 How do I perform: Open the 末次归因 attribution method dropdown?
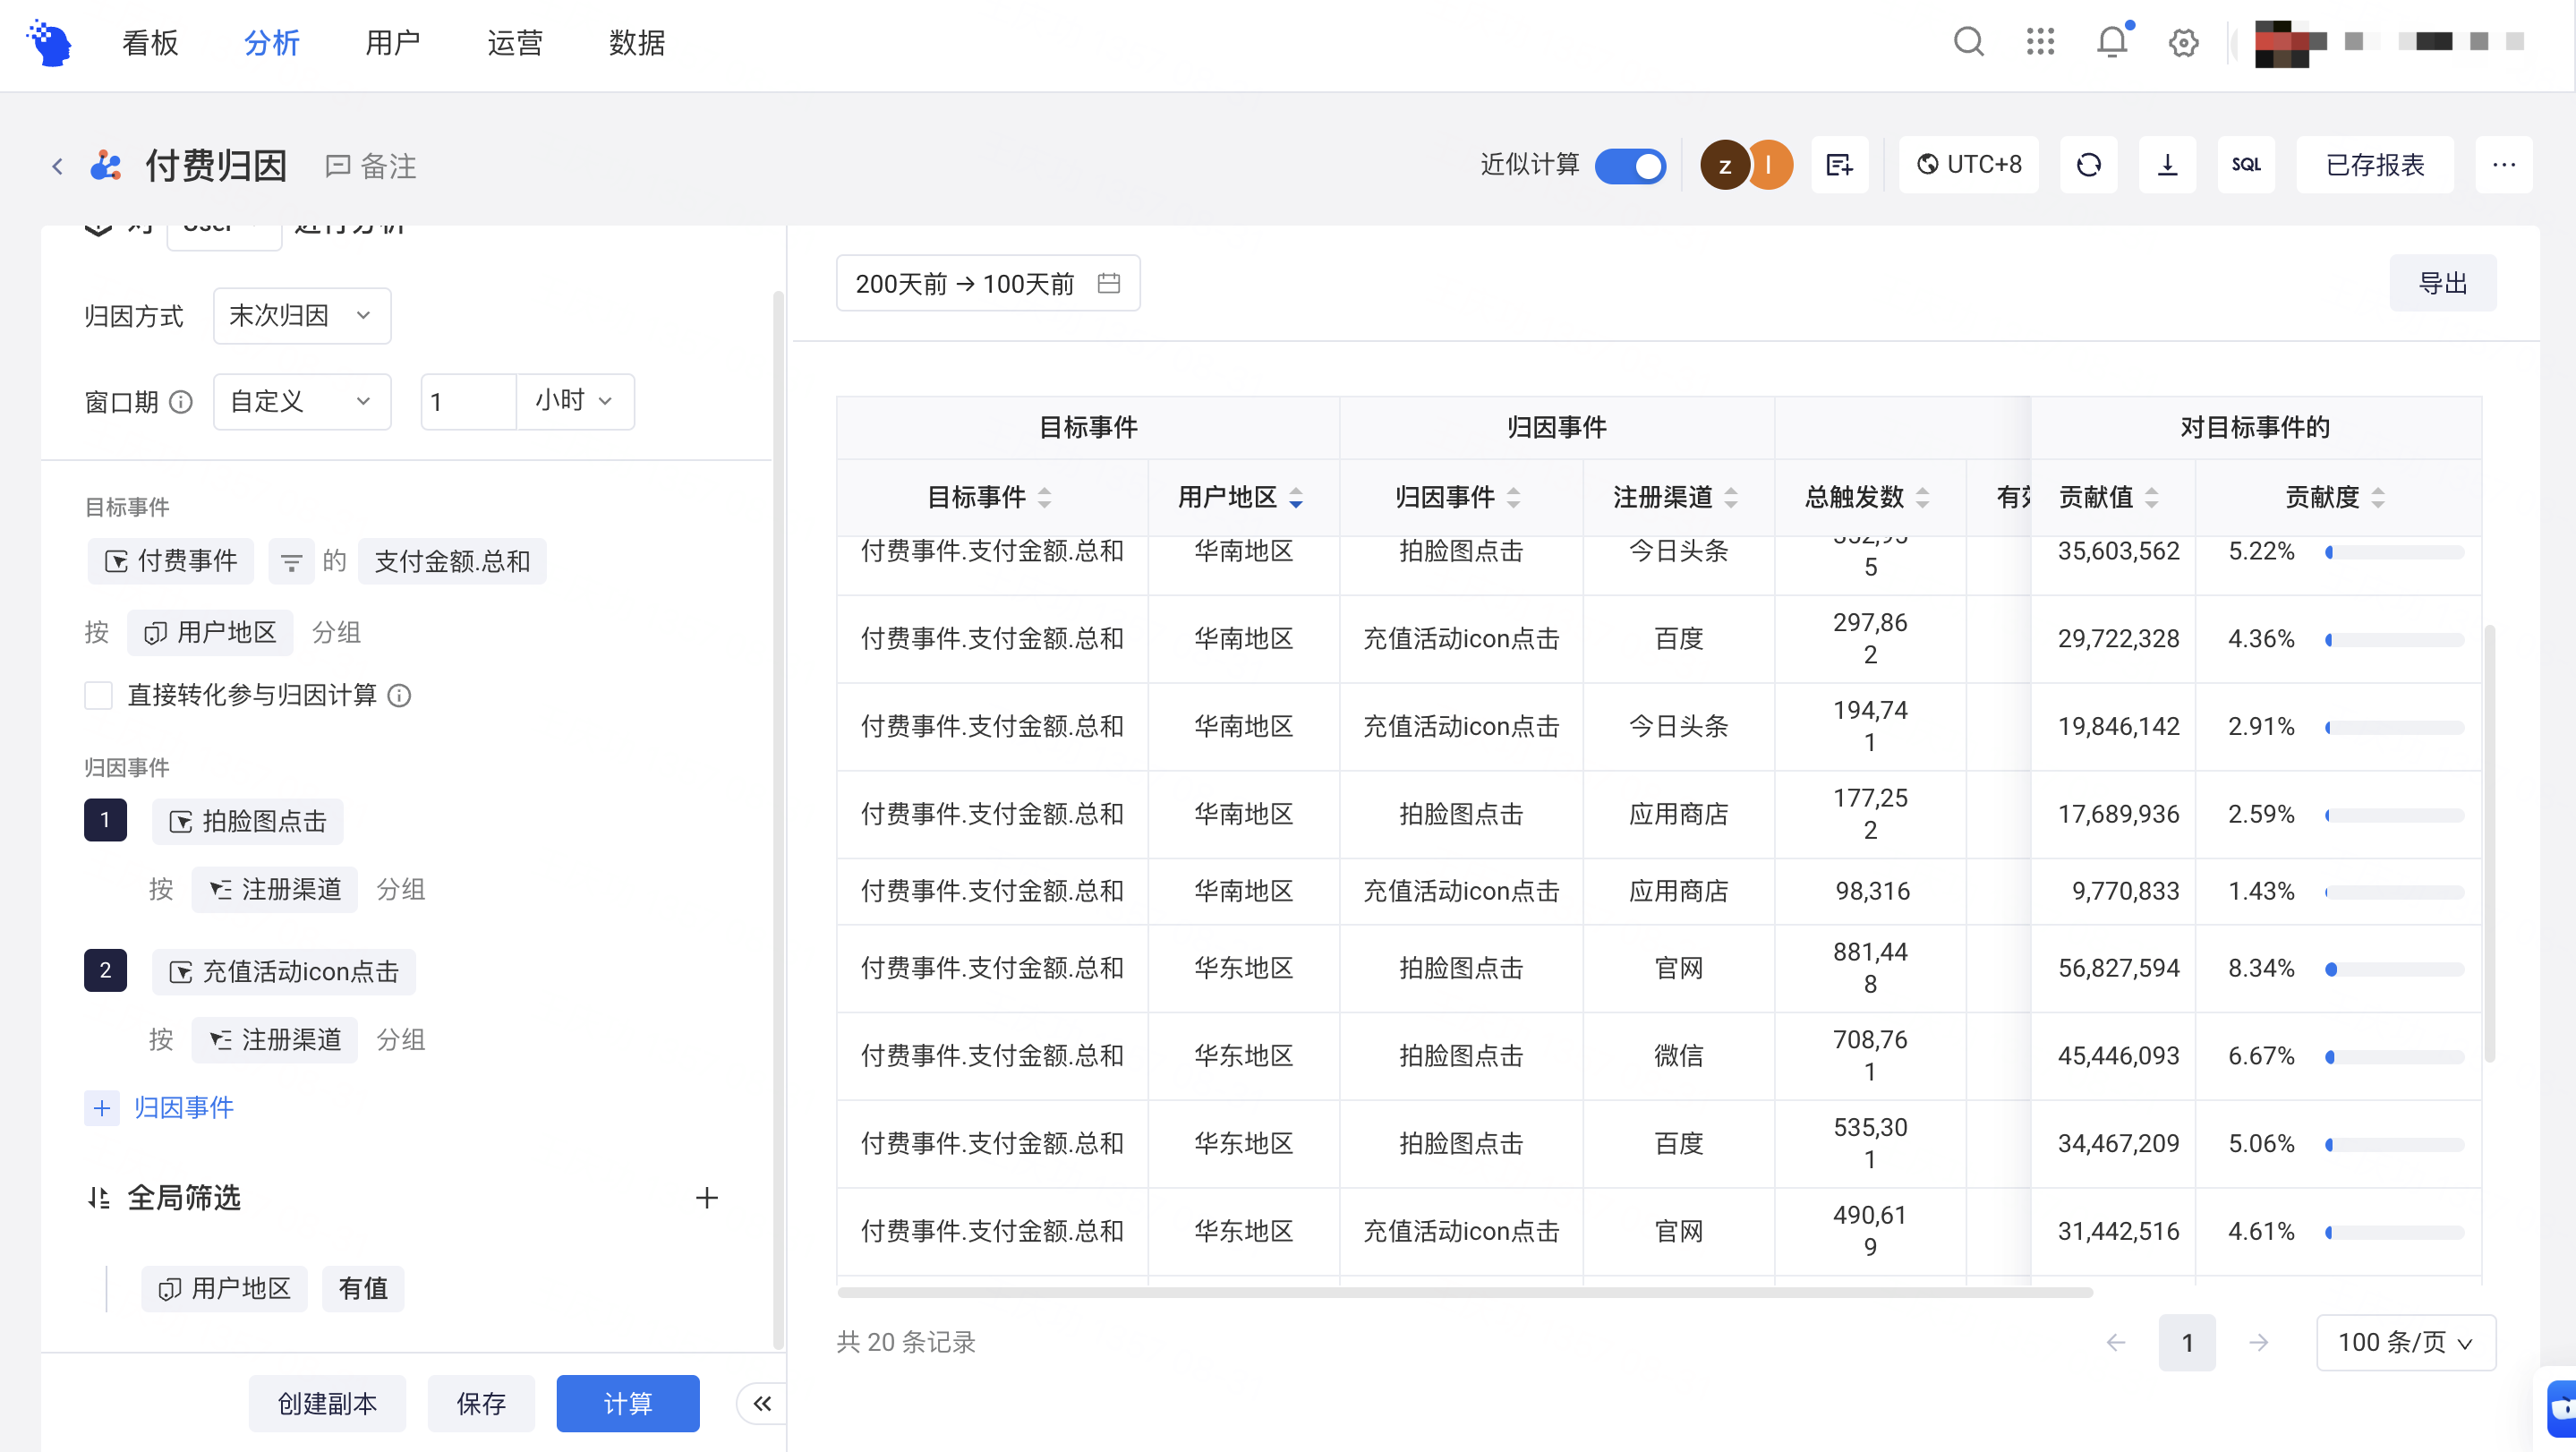(x=301, y=315)
